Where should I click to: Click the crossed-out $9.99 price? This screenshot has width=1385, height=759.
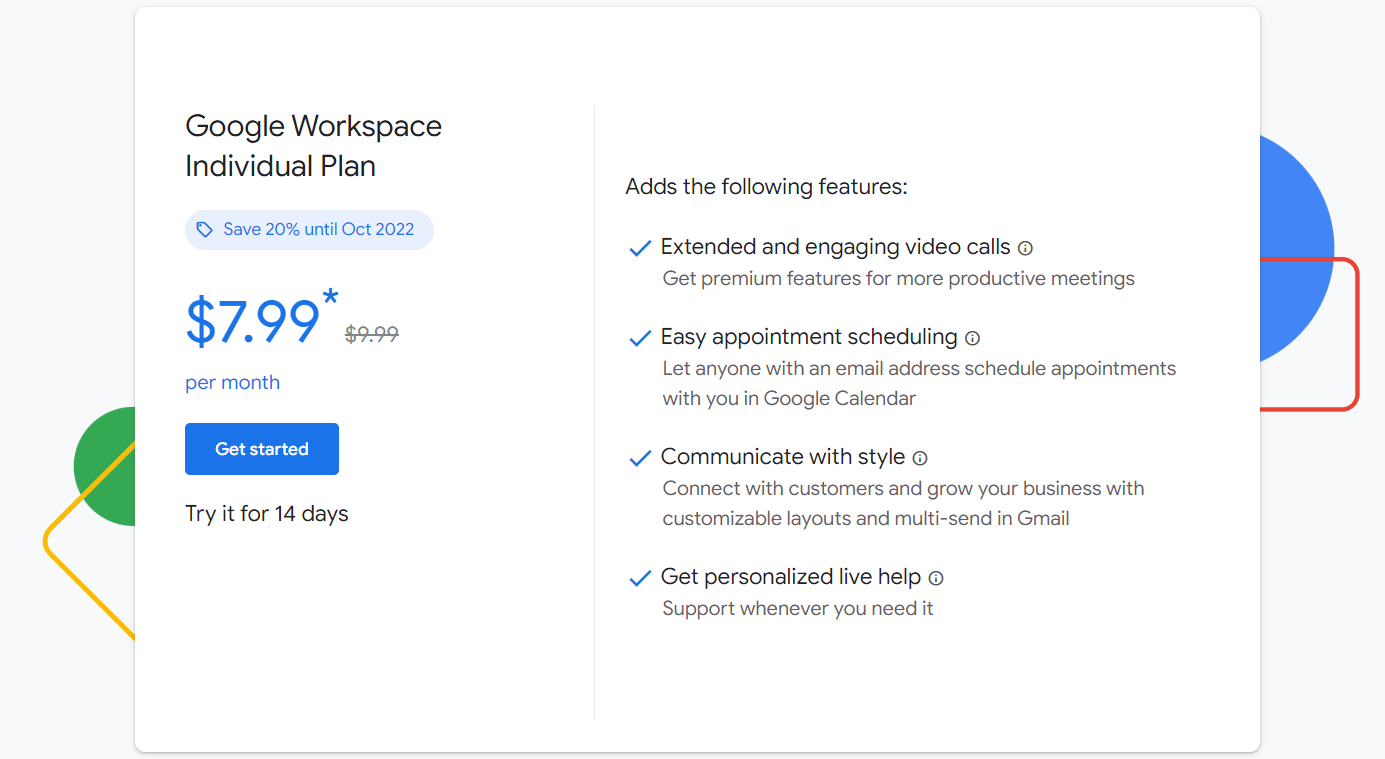point(372,334)
